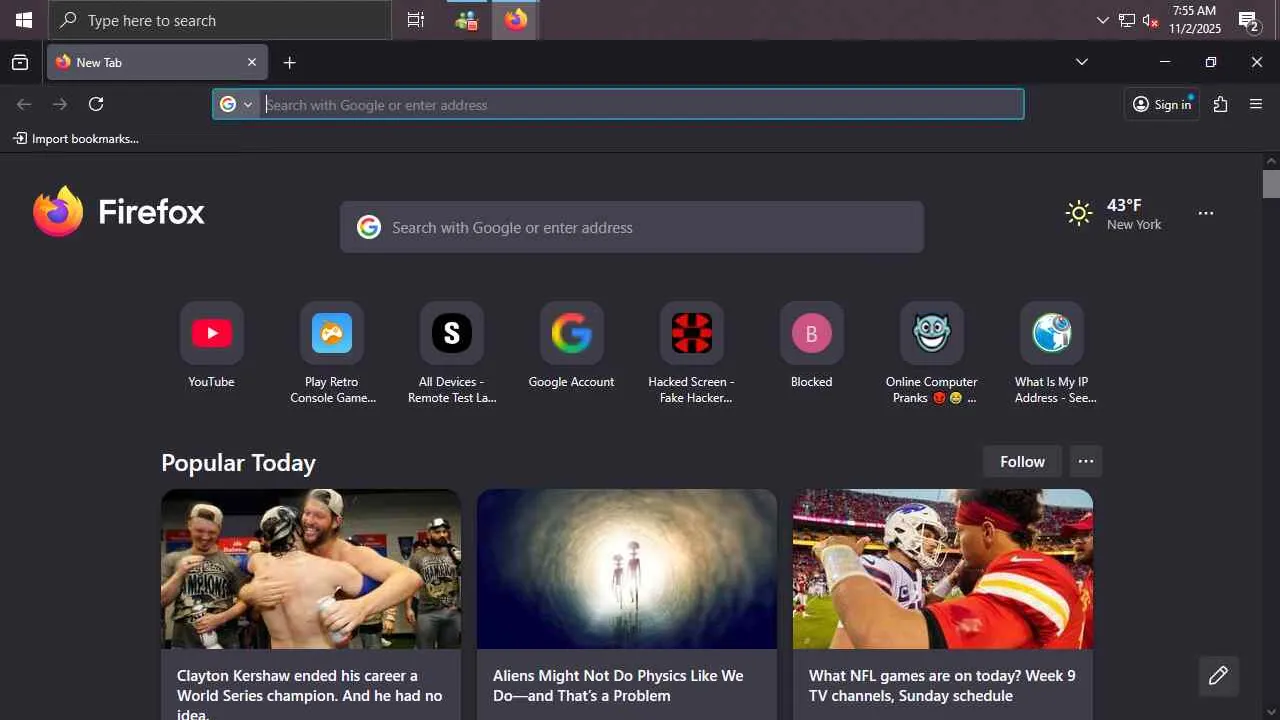This screenshot has height=720, width=1280.
Task: Go back one page
Action: tap(24, 104)
